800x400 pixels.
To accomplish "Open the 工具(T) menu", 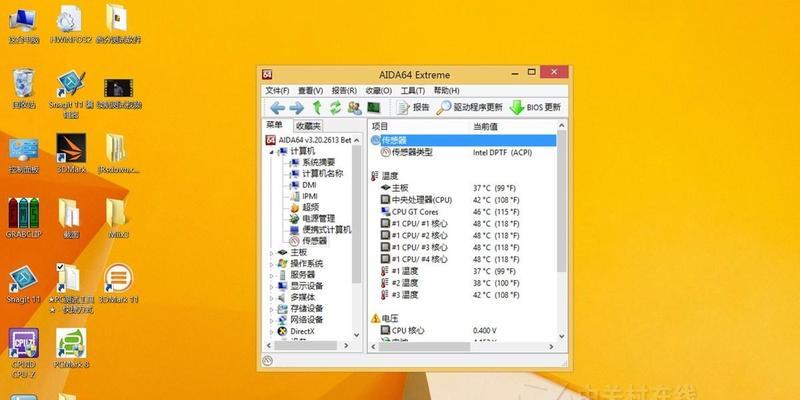I will 413,90.
